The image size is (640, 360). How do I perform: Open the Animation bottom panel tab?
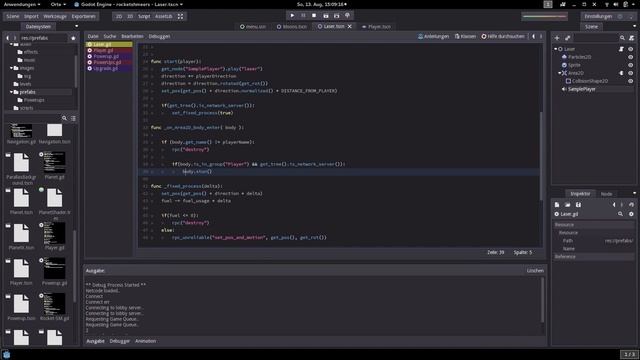click(145, 341)
